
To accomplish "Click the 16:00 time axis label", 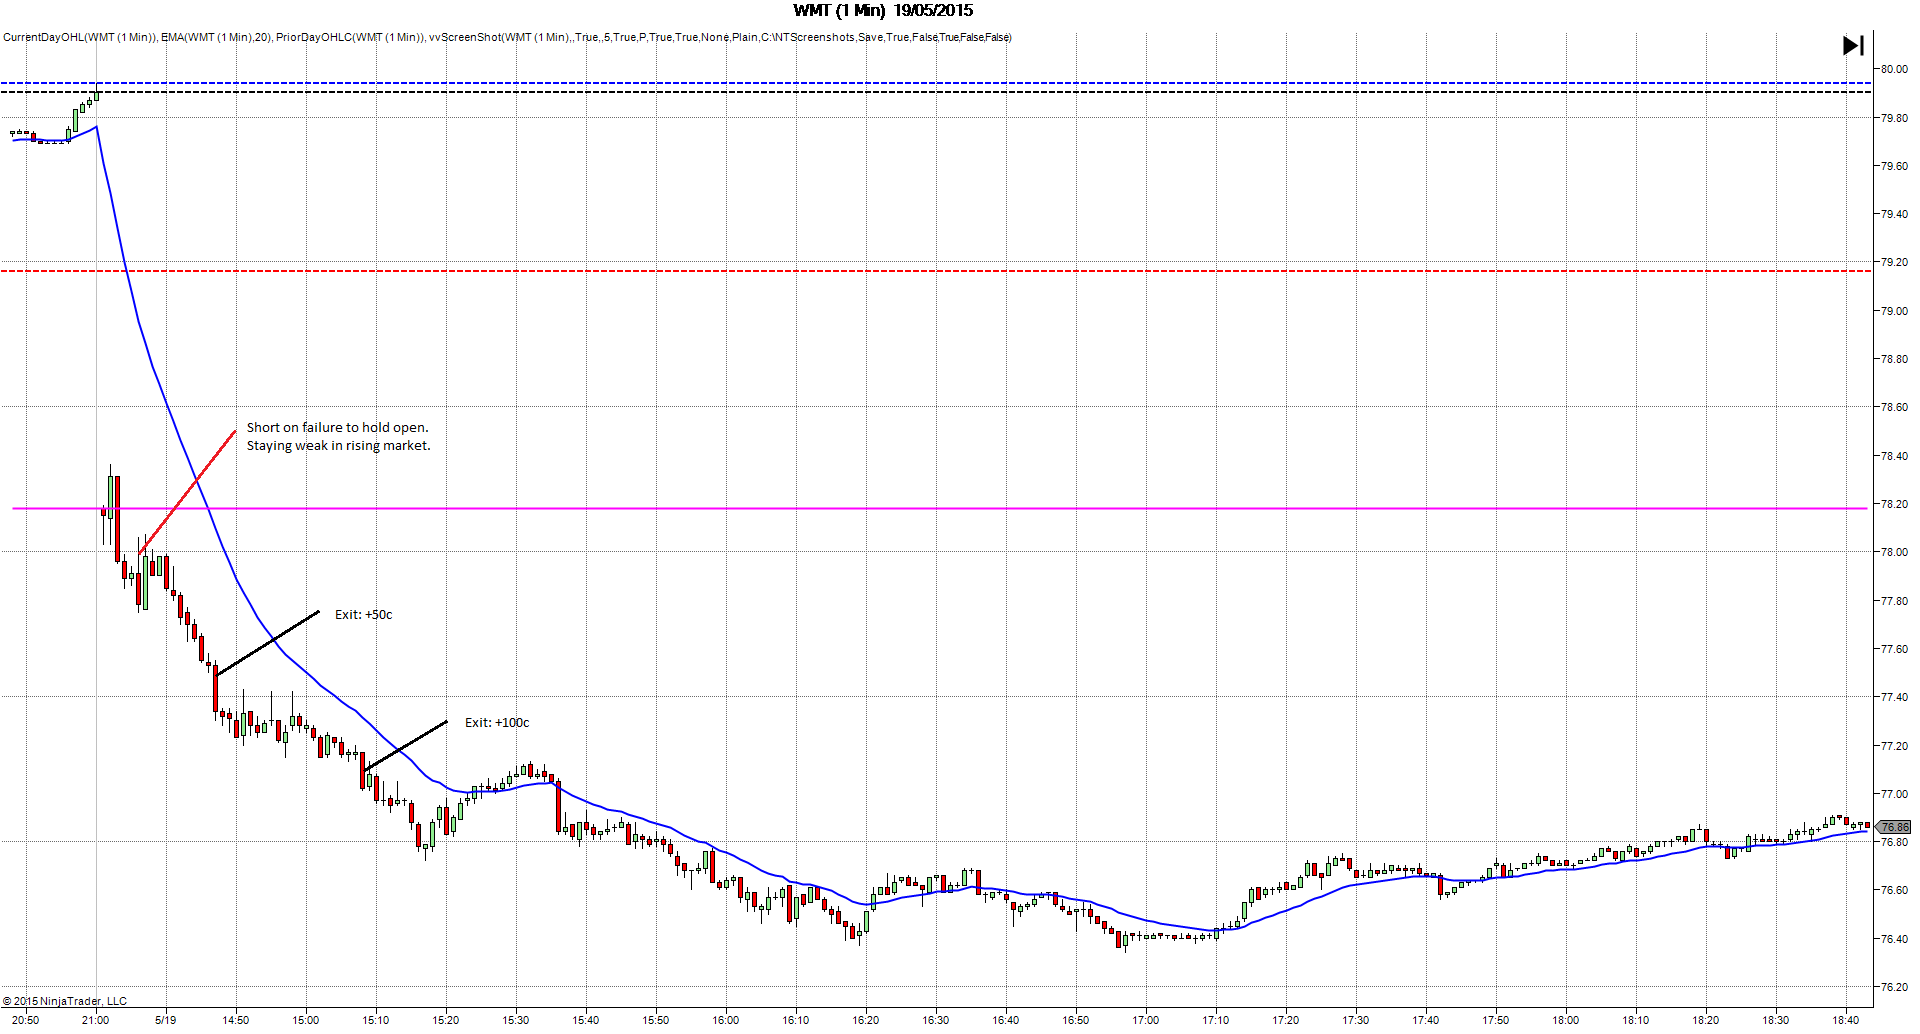I will point(726,1020).
